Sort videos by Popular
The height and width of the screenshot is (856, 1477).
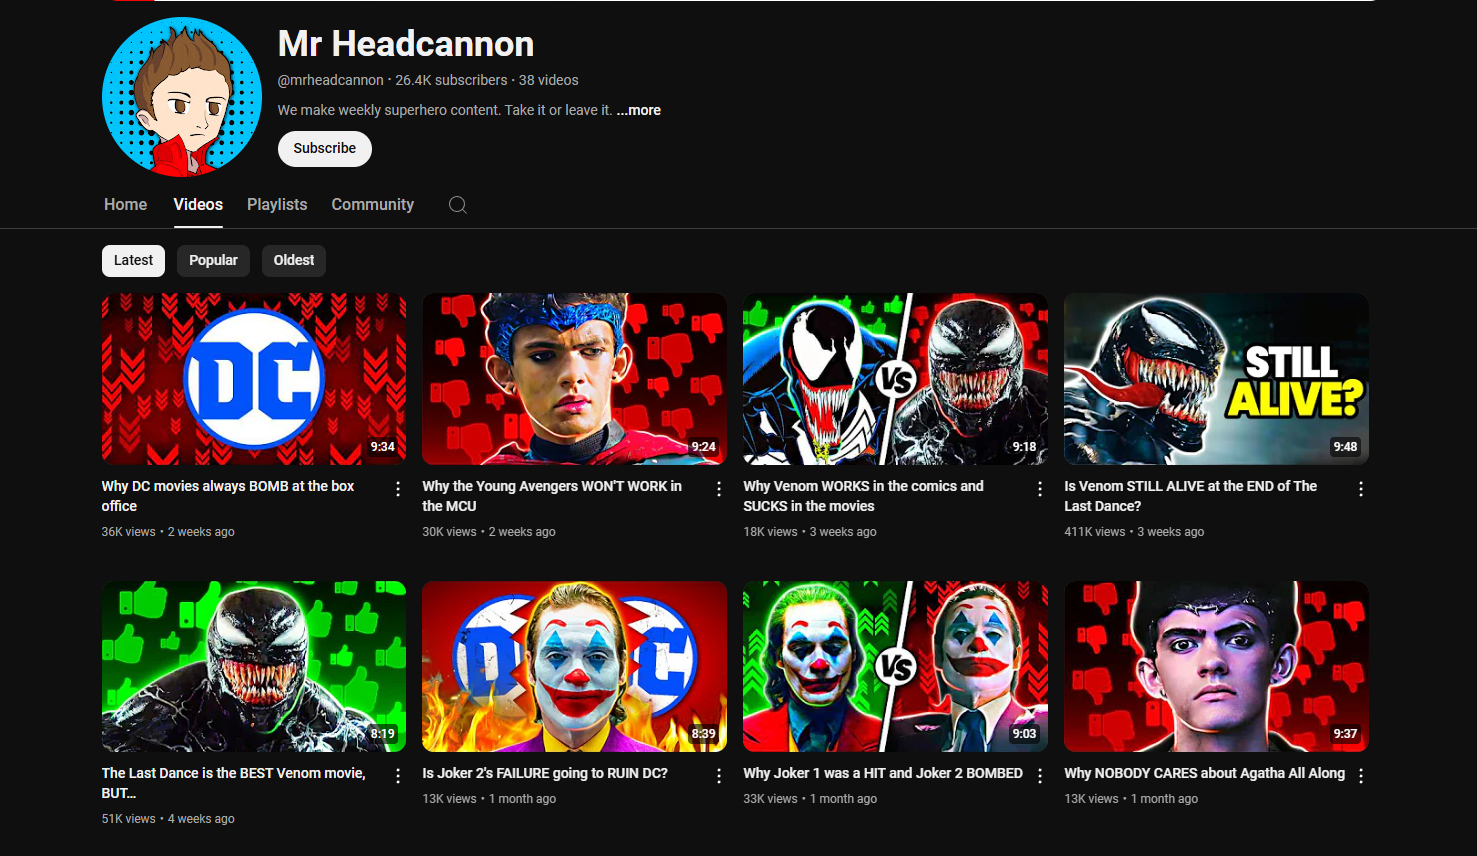click(213, 260)
